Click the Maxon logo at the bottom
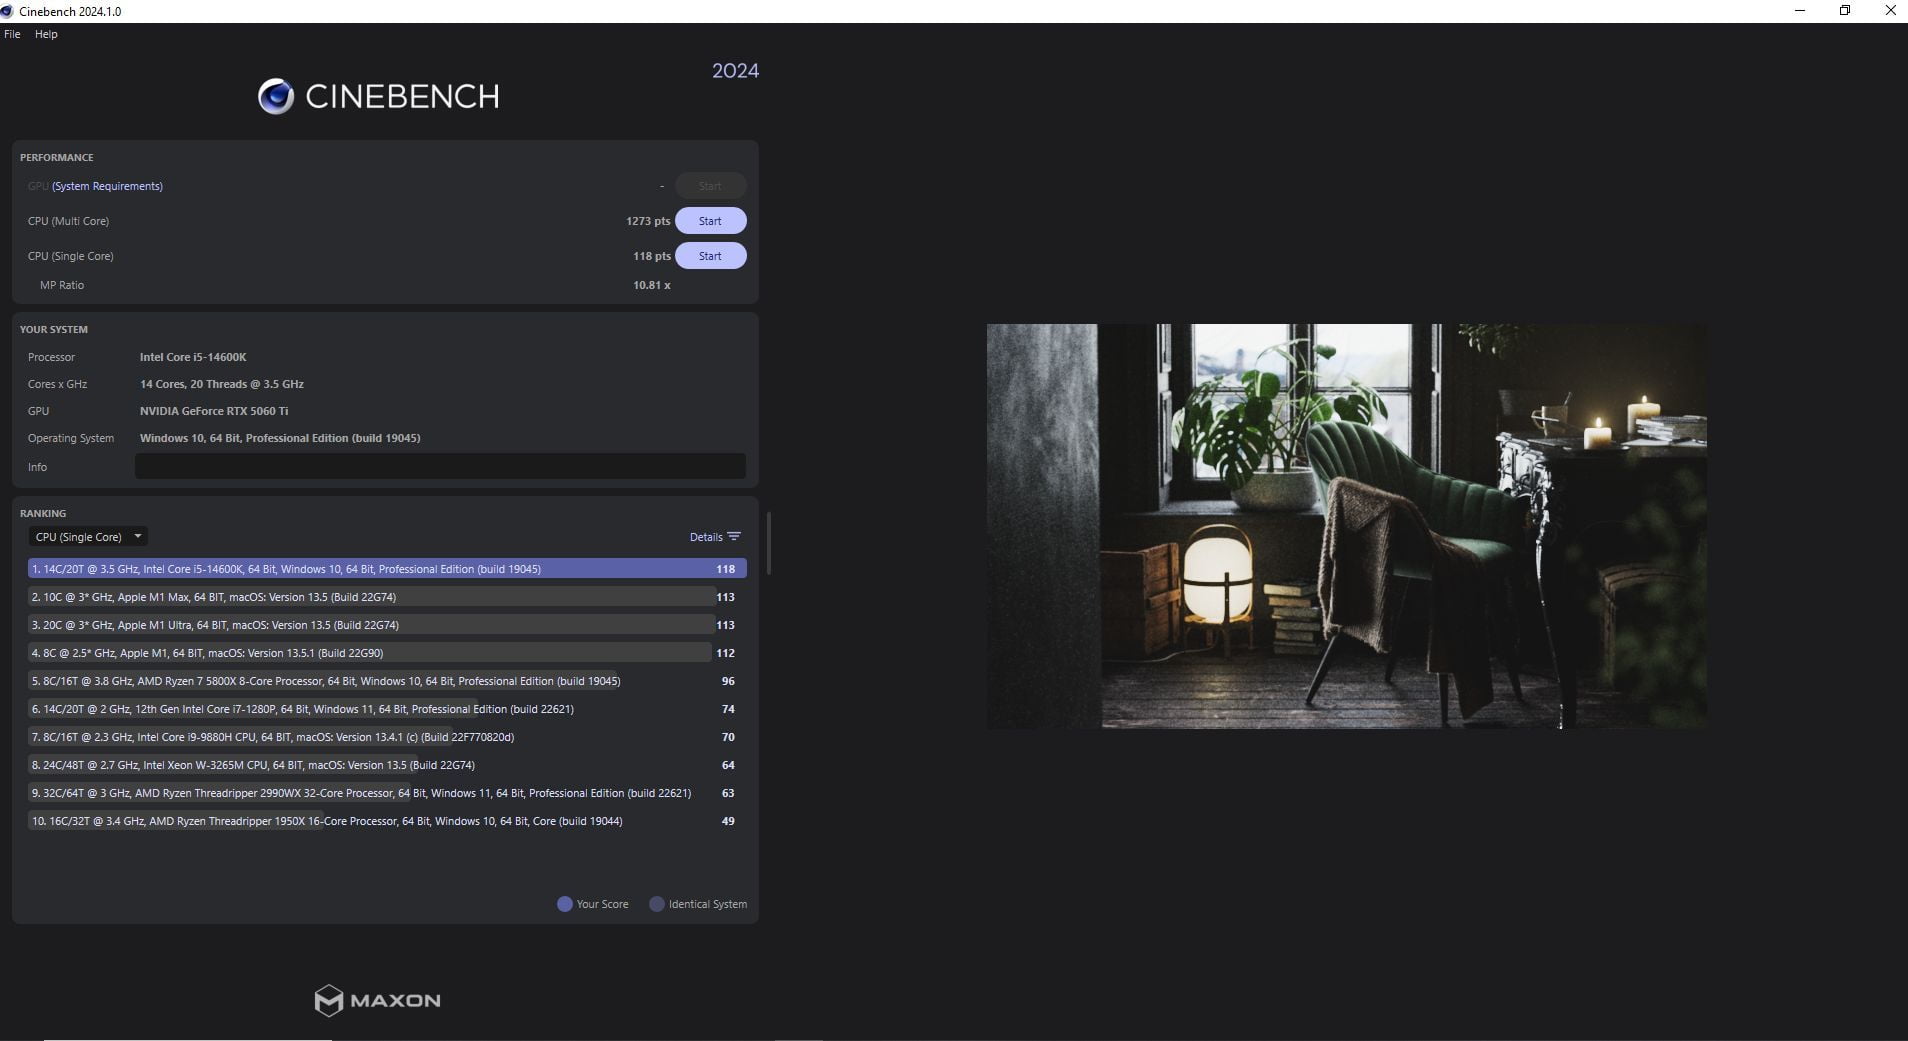The width and height of the screenshot is (1908, 1041). point(377,1000)
